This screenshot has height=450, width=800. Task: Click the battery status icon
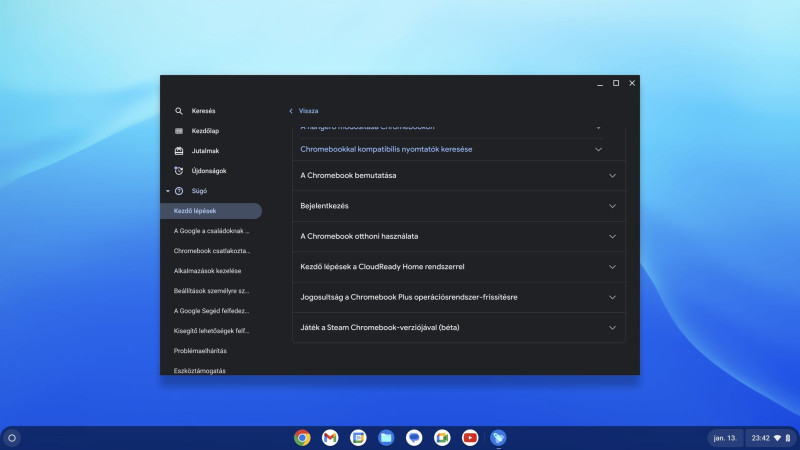[x=788, y=438]
